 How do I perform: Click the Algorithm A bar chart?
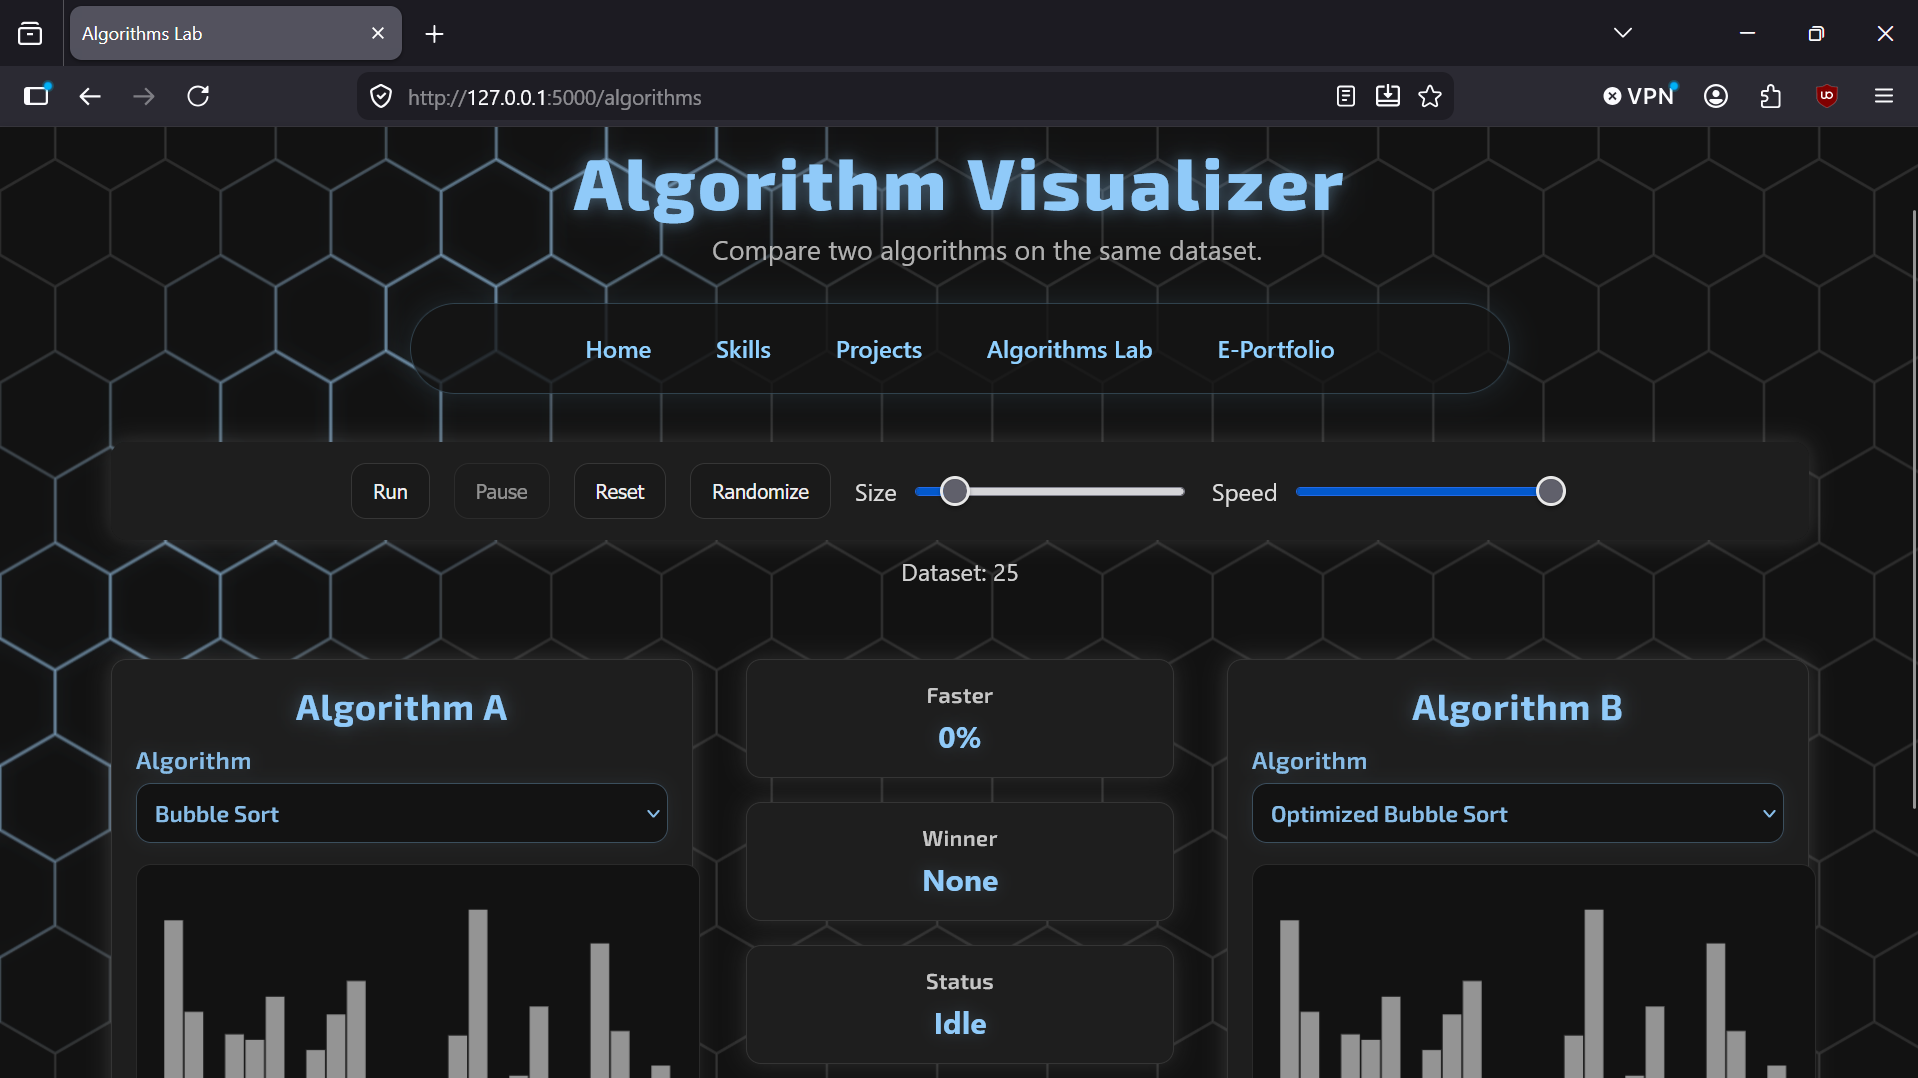coord(417,972)
